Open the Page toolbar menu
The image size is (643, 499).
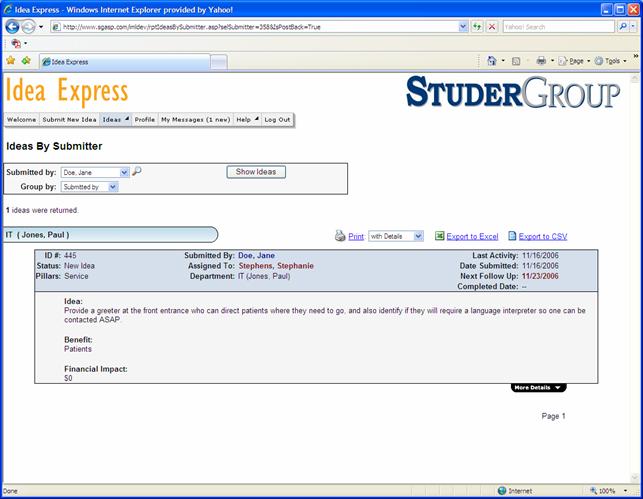575,61
